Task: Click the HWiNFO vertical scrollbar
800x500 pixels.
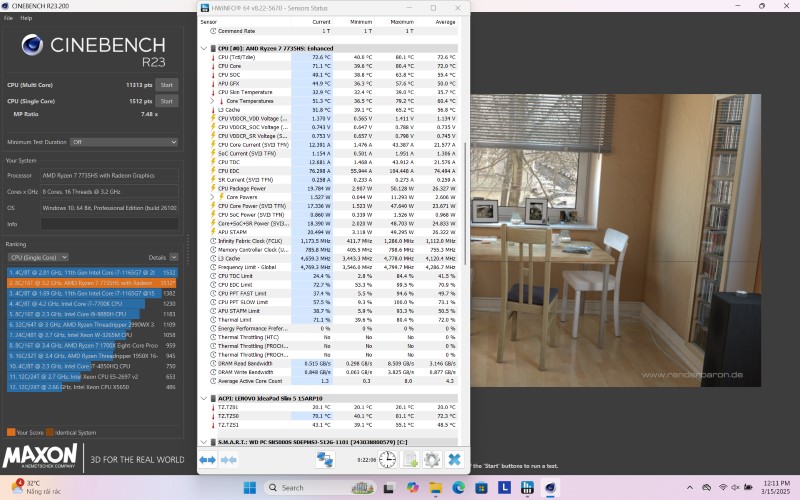Action: point(464,204)
